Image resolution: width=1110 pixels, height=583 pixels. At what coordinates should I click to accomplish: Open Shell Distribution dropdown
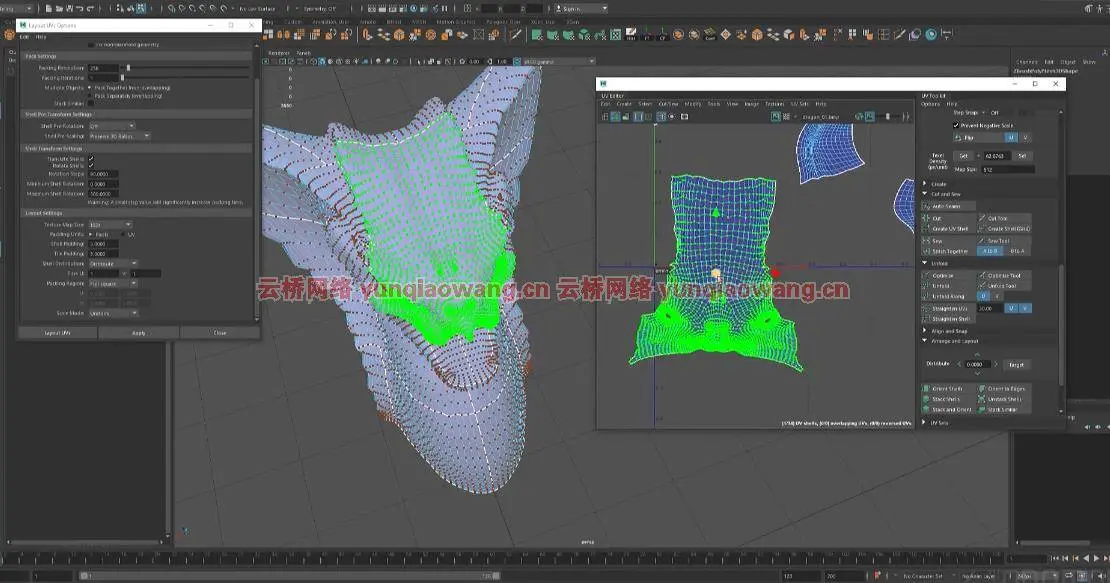pyautogui.click(x=113, y=263)
